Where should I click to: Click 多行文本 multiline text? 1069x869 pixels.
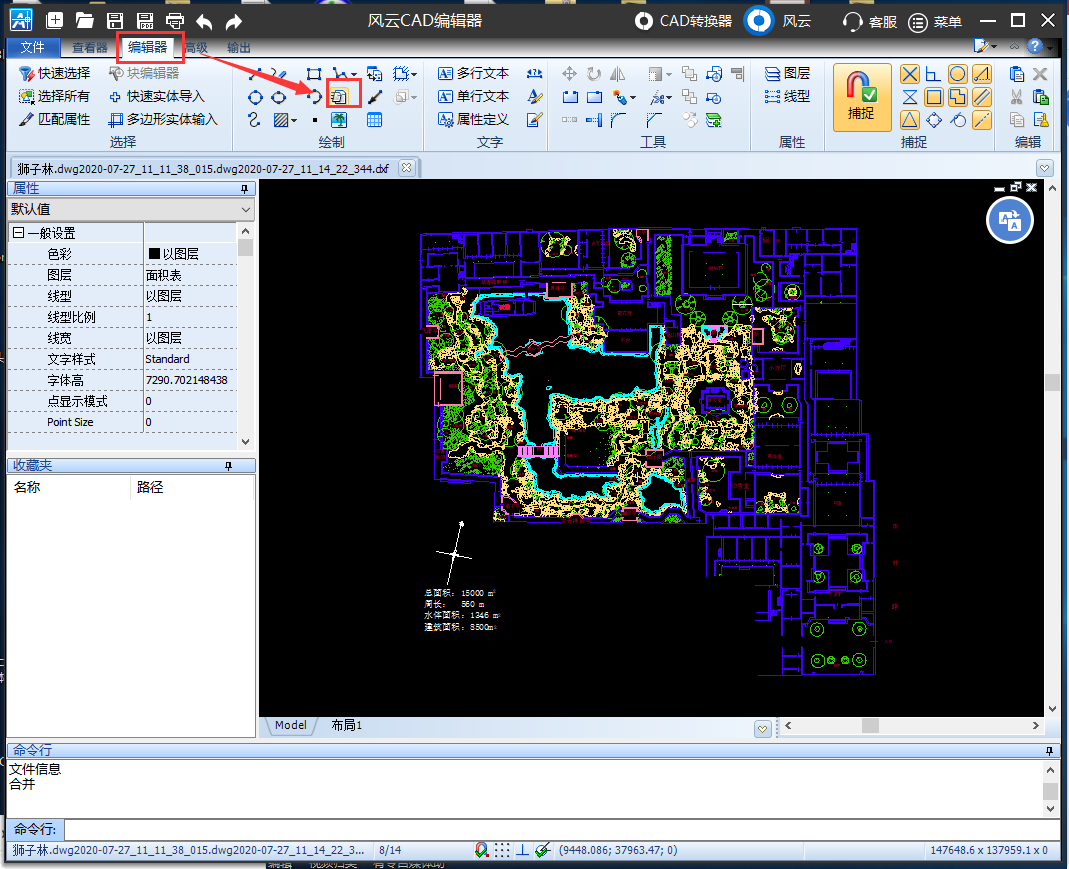click(x=473, y=73)
